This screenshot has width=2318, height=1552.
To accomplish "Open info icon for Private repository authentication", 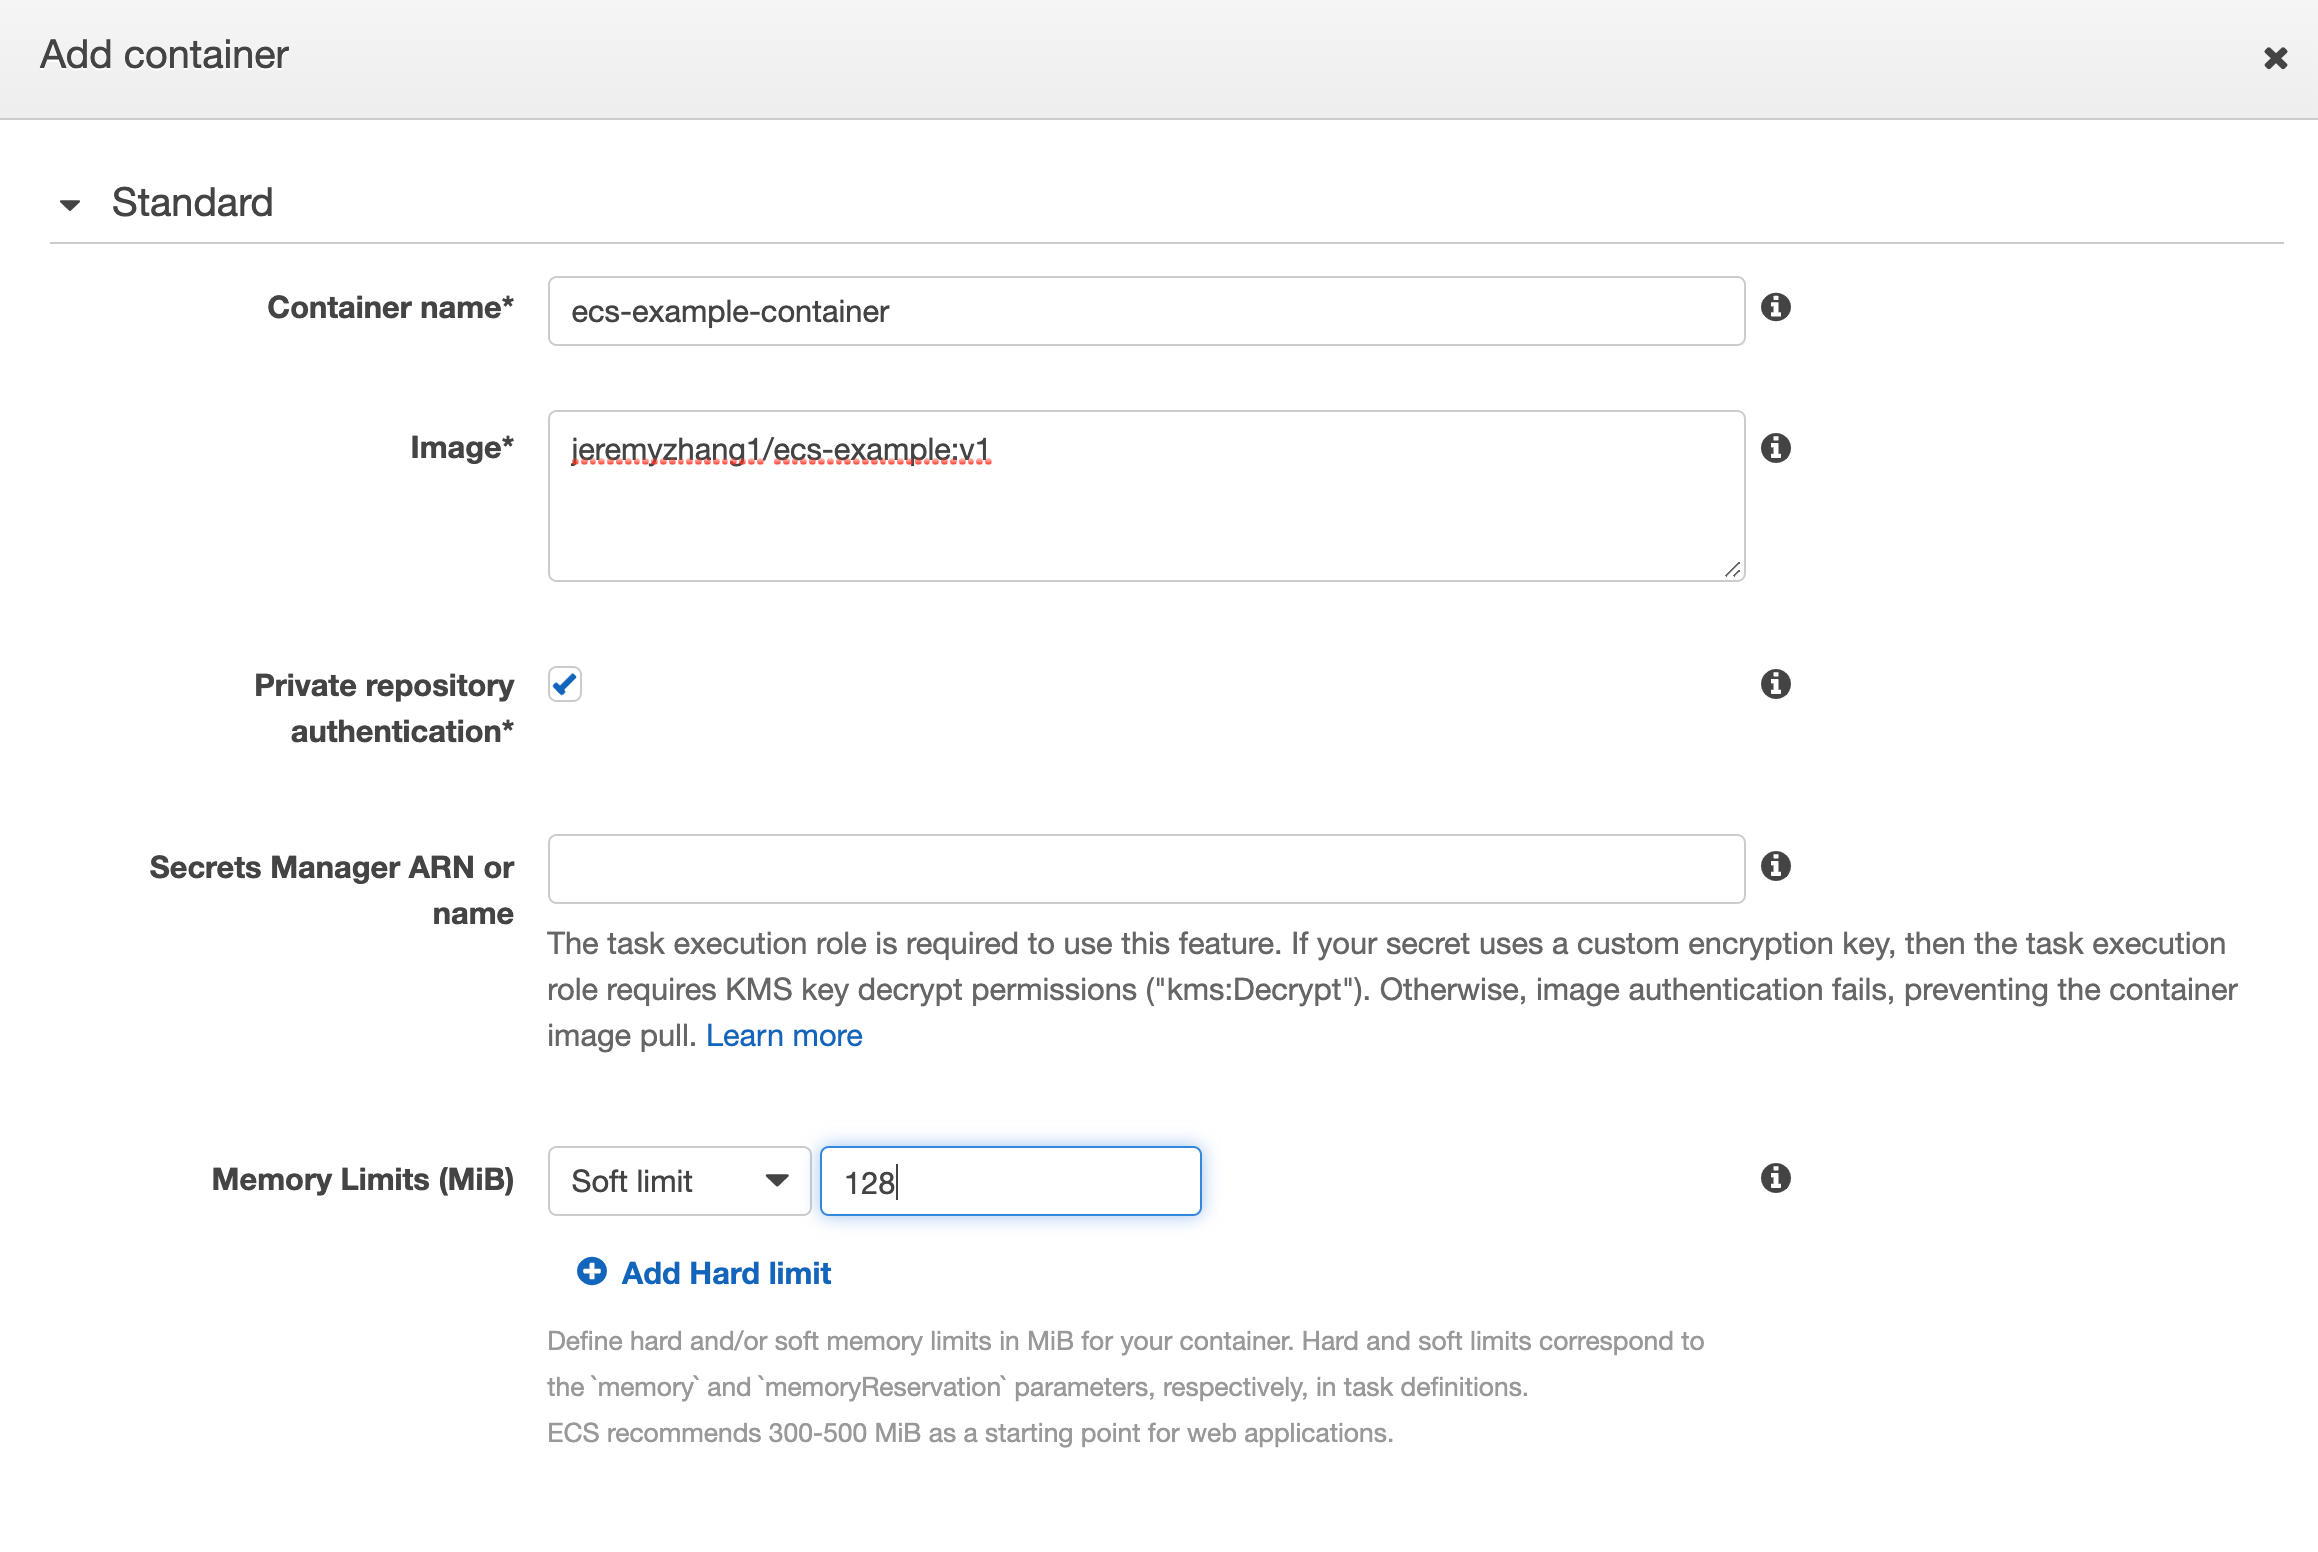I will (1775, 684).
